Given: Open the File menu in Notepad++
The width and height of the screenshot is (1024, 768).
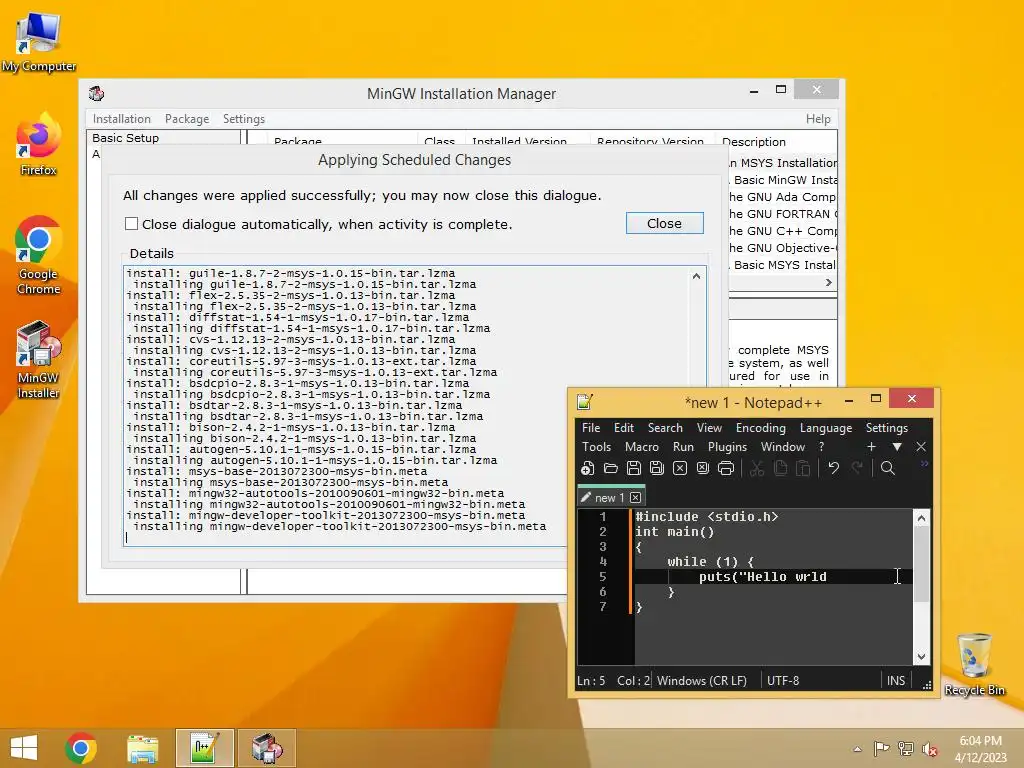Looking at the screenshot, I should [591, 428].
